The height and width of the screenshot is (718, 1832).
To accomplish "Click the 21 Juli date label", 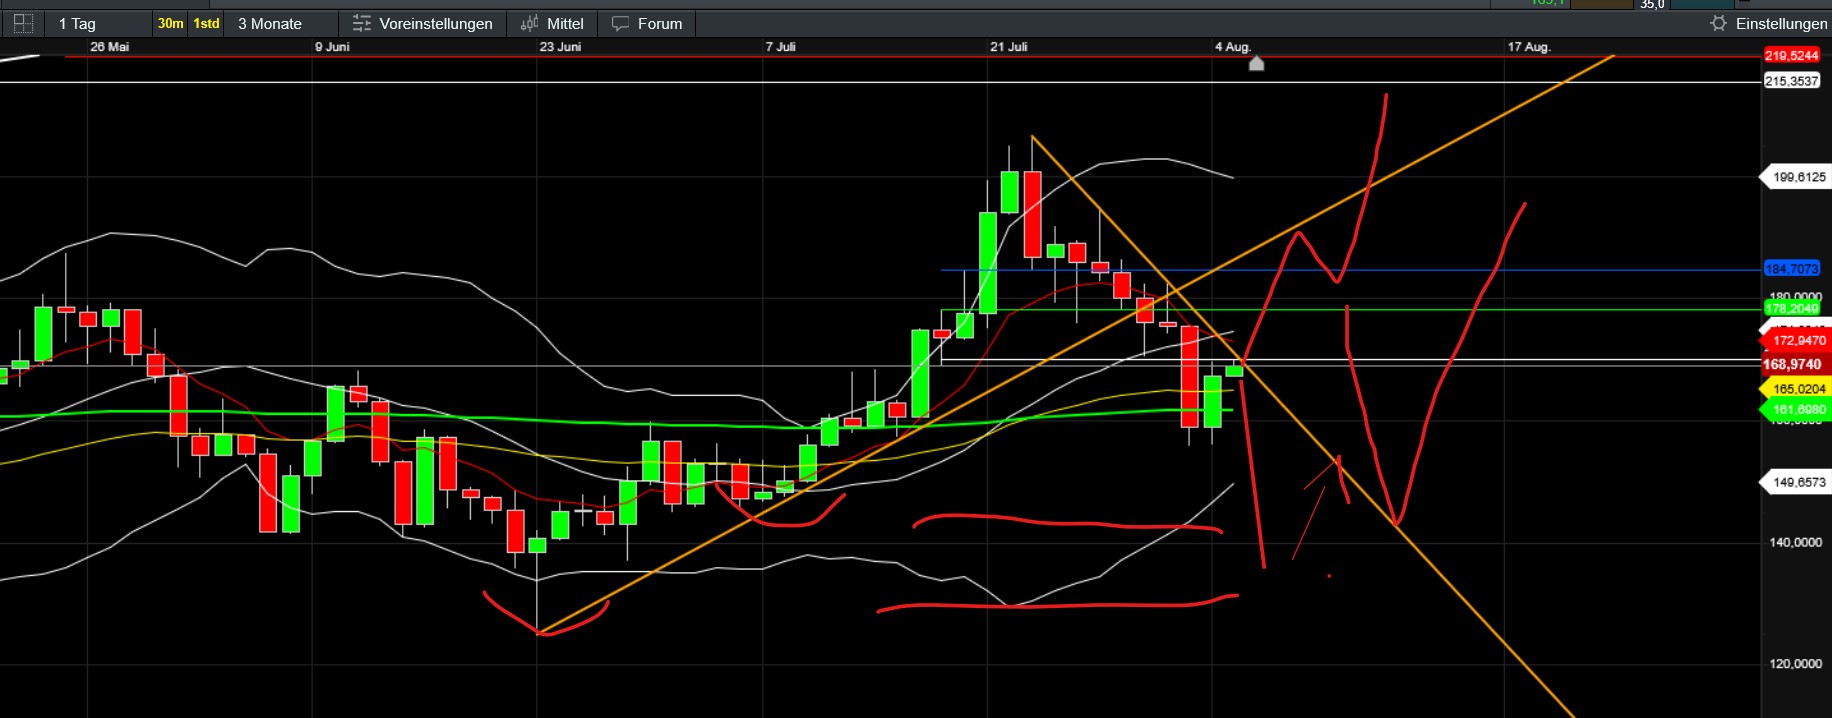I will pyautogui.click(x=1008, y=47).
